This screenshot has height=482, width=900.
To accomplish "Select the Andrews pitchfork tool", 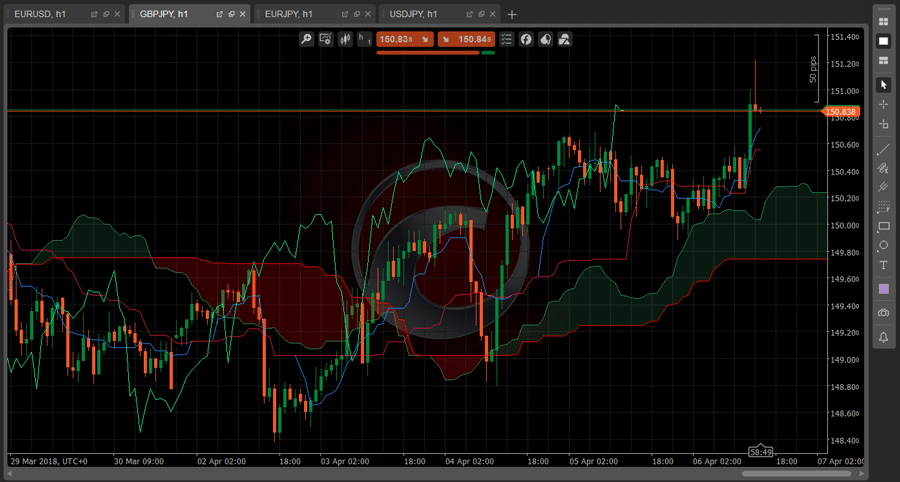I will pos(883,187).
